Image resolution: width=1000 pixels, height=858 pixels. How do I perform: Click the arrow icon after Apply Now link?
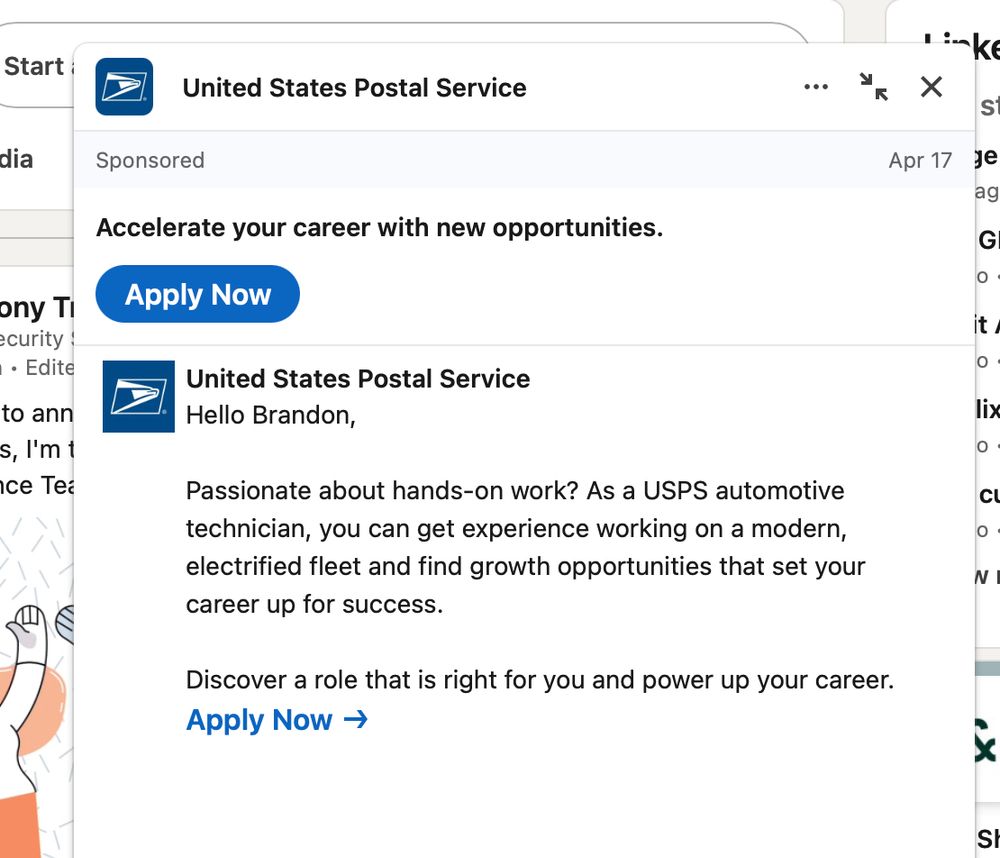coord(356,719)
